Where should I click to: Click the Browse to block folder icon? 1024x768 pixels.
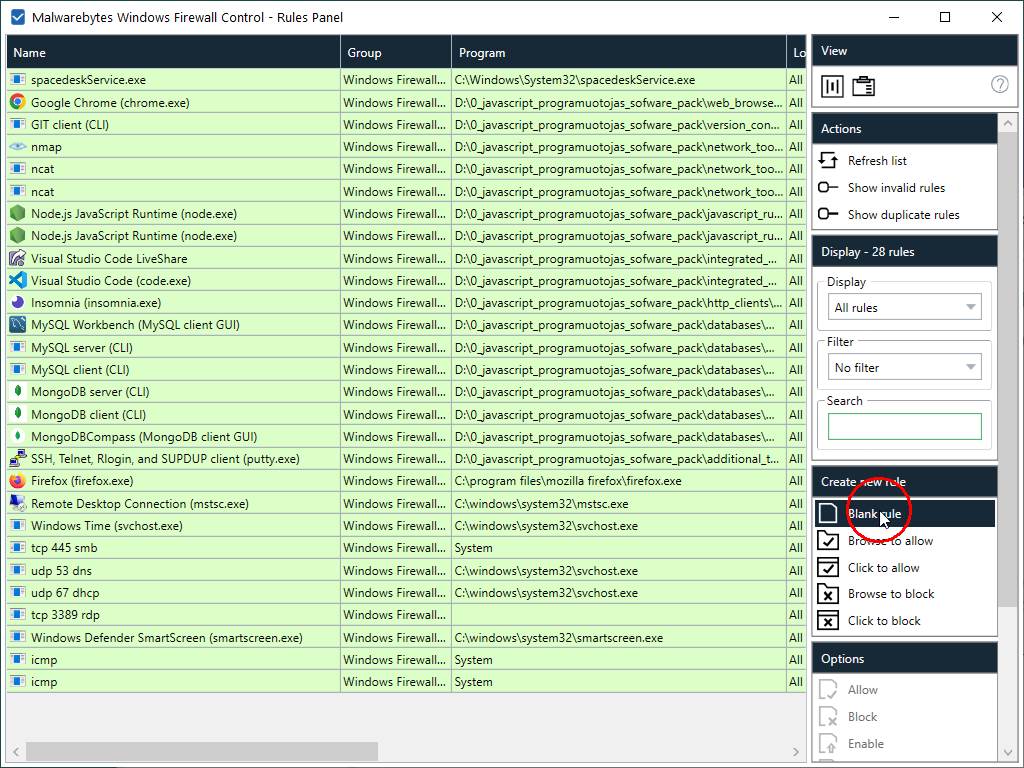coord(828,594)
